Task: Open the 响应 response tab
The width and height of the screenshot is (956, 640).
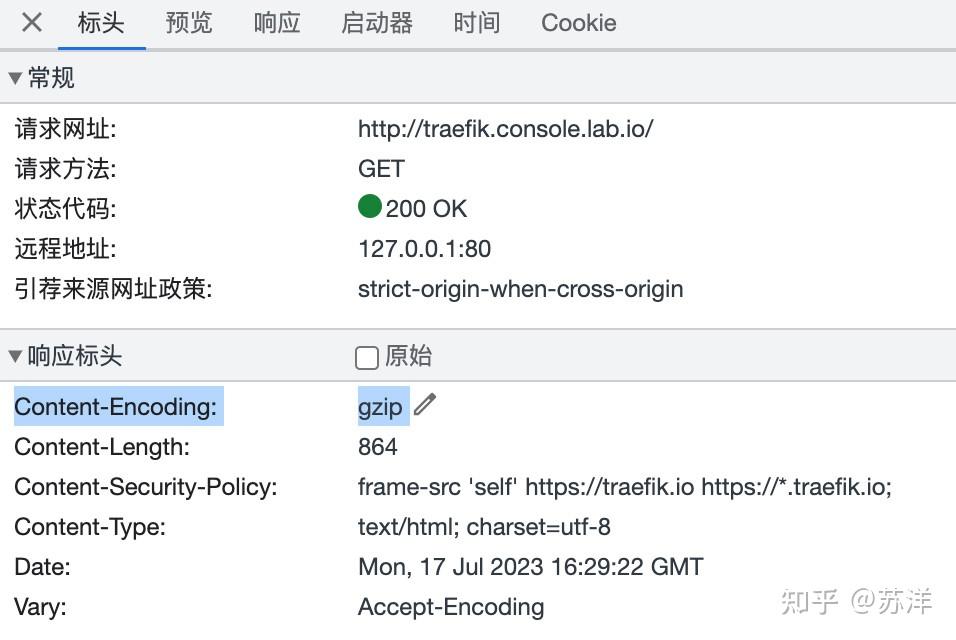Action: click(276, 22)
